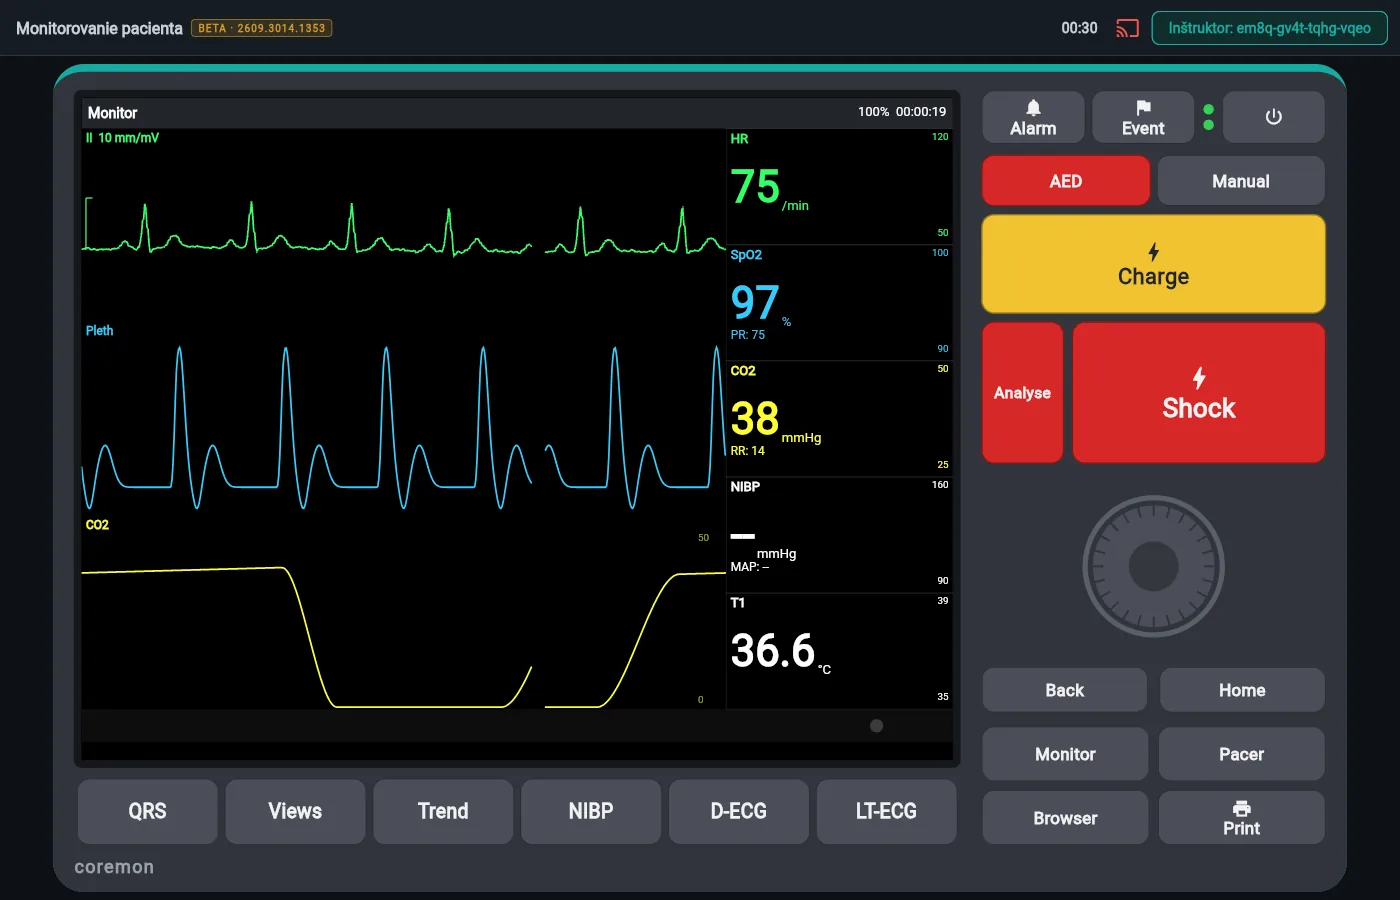
Task: Open the Pacer mode
Action: [1242, 754]
